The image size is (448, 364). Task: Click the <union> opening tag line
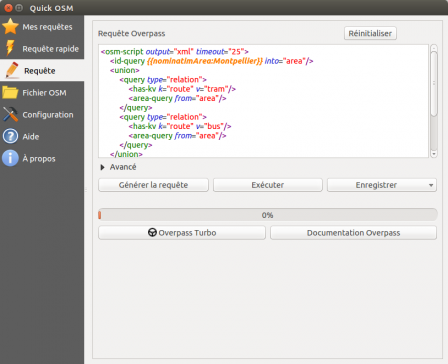pos(125,70)
